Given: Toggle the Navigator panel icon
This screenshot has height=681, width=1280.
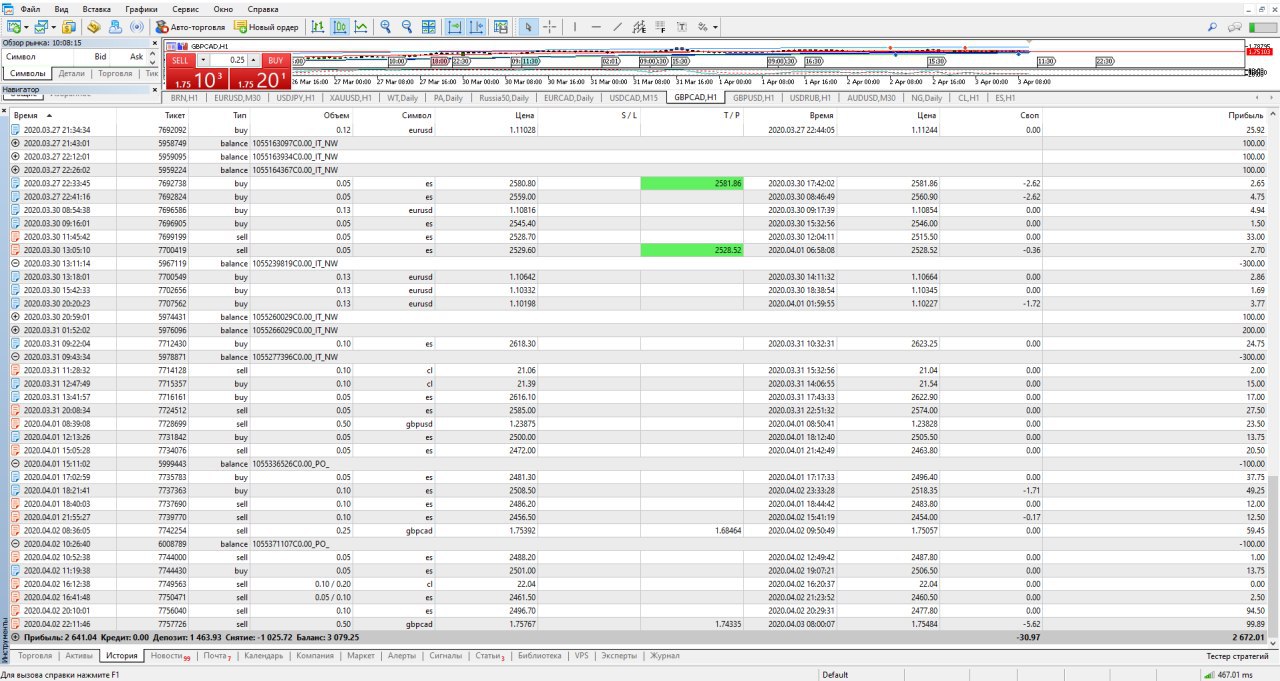Looking at the screenshot, I should pyautogui.click(x=115, y=27).
